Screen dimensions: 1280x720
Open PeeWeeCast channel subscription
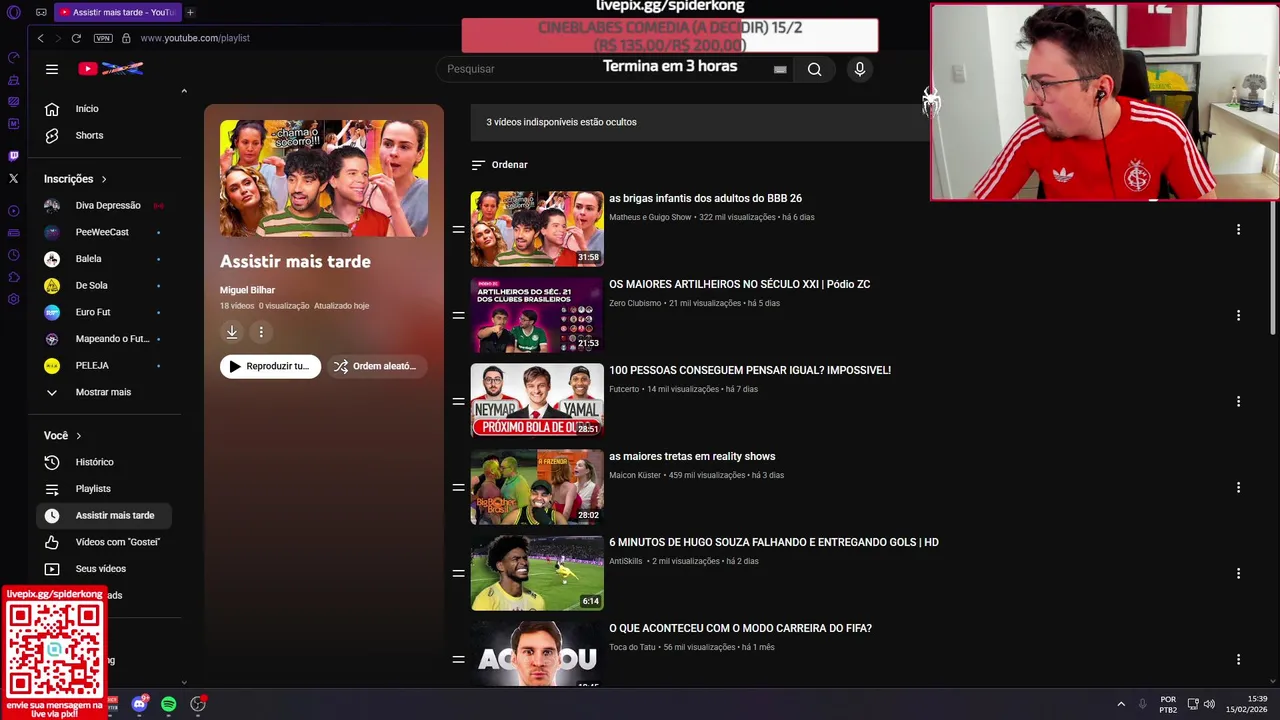pyautogui.click(x=103, y=232)
